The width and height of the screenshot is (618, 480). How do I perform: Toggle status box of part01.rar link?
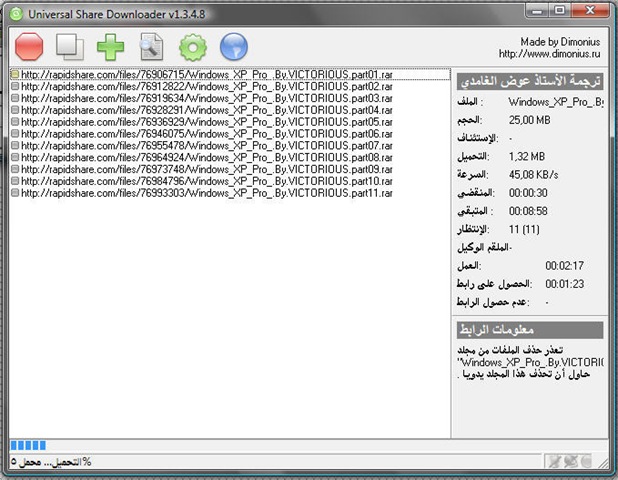(x=15, y=74)
